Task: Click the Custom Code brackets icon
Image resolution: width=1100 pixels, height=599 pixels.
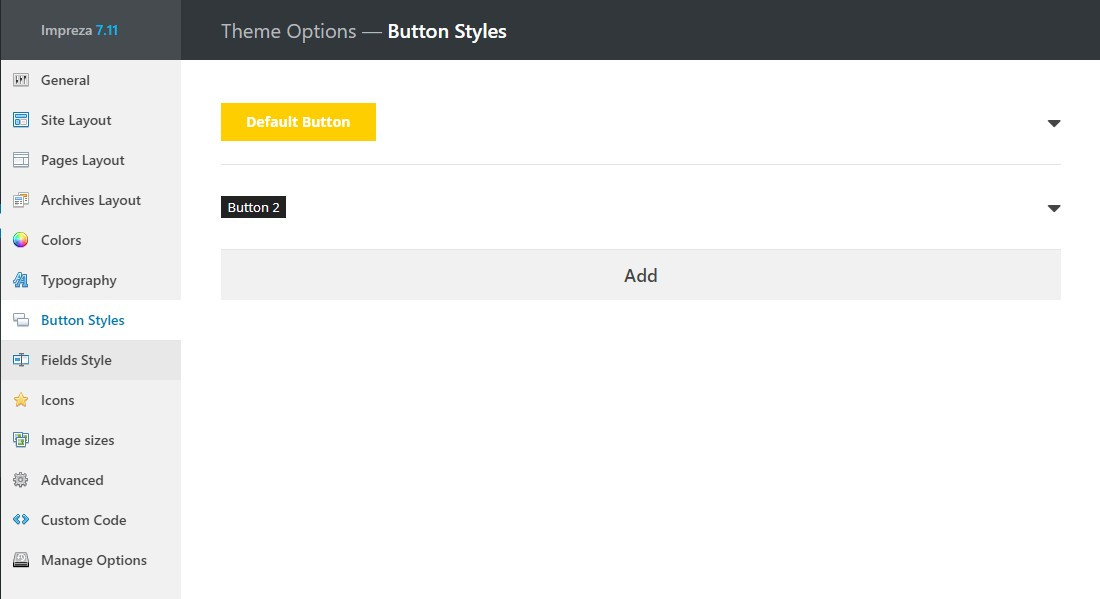Action: [21, 520]
